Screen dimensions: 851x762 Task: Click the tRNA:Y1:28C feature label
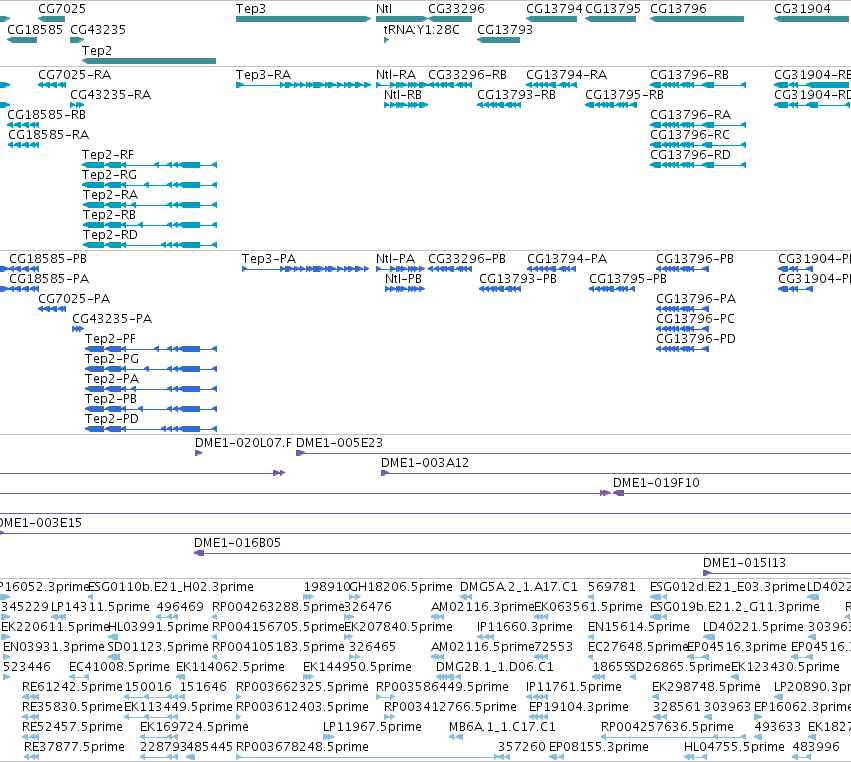click(422, 29)
